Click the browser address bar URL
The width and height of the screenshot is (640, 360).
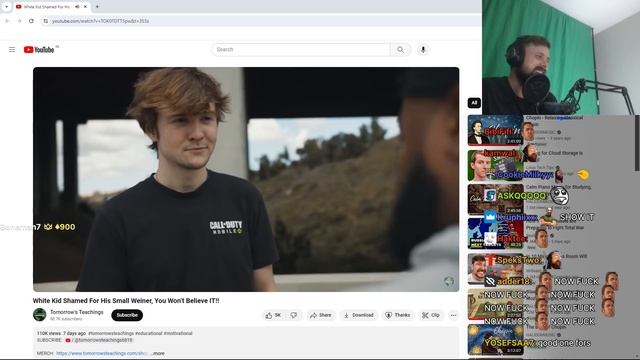click(100, 21)
